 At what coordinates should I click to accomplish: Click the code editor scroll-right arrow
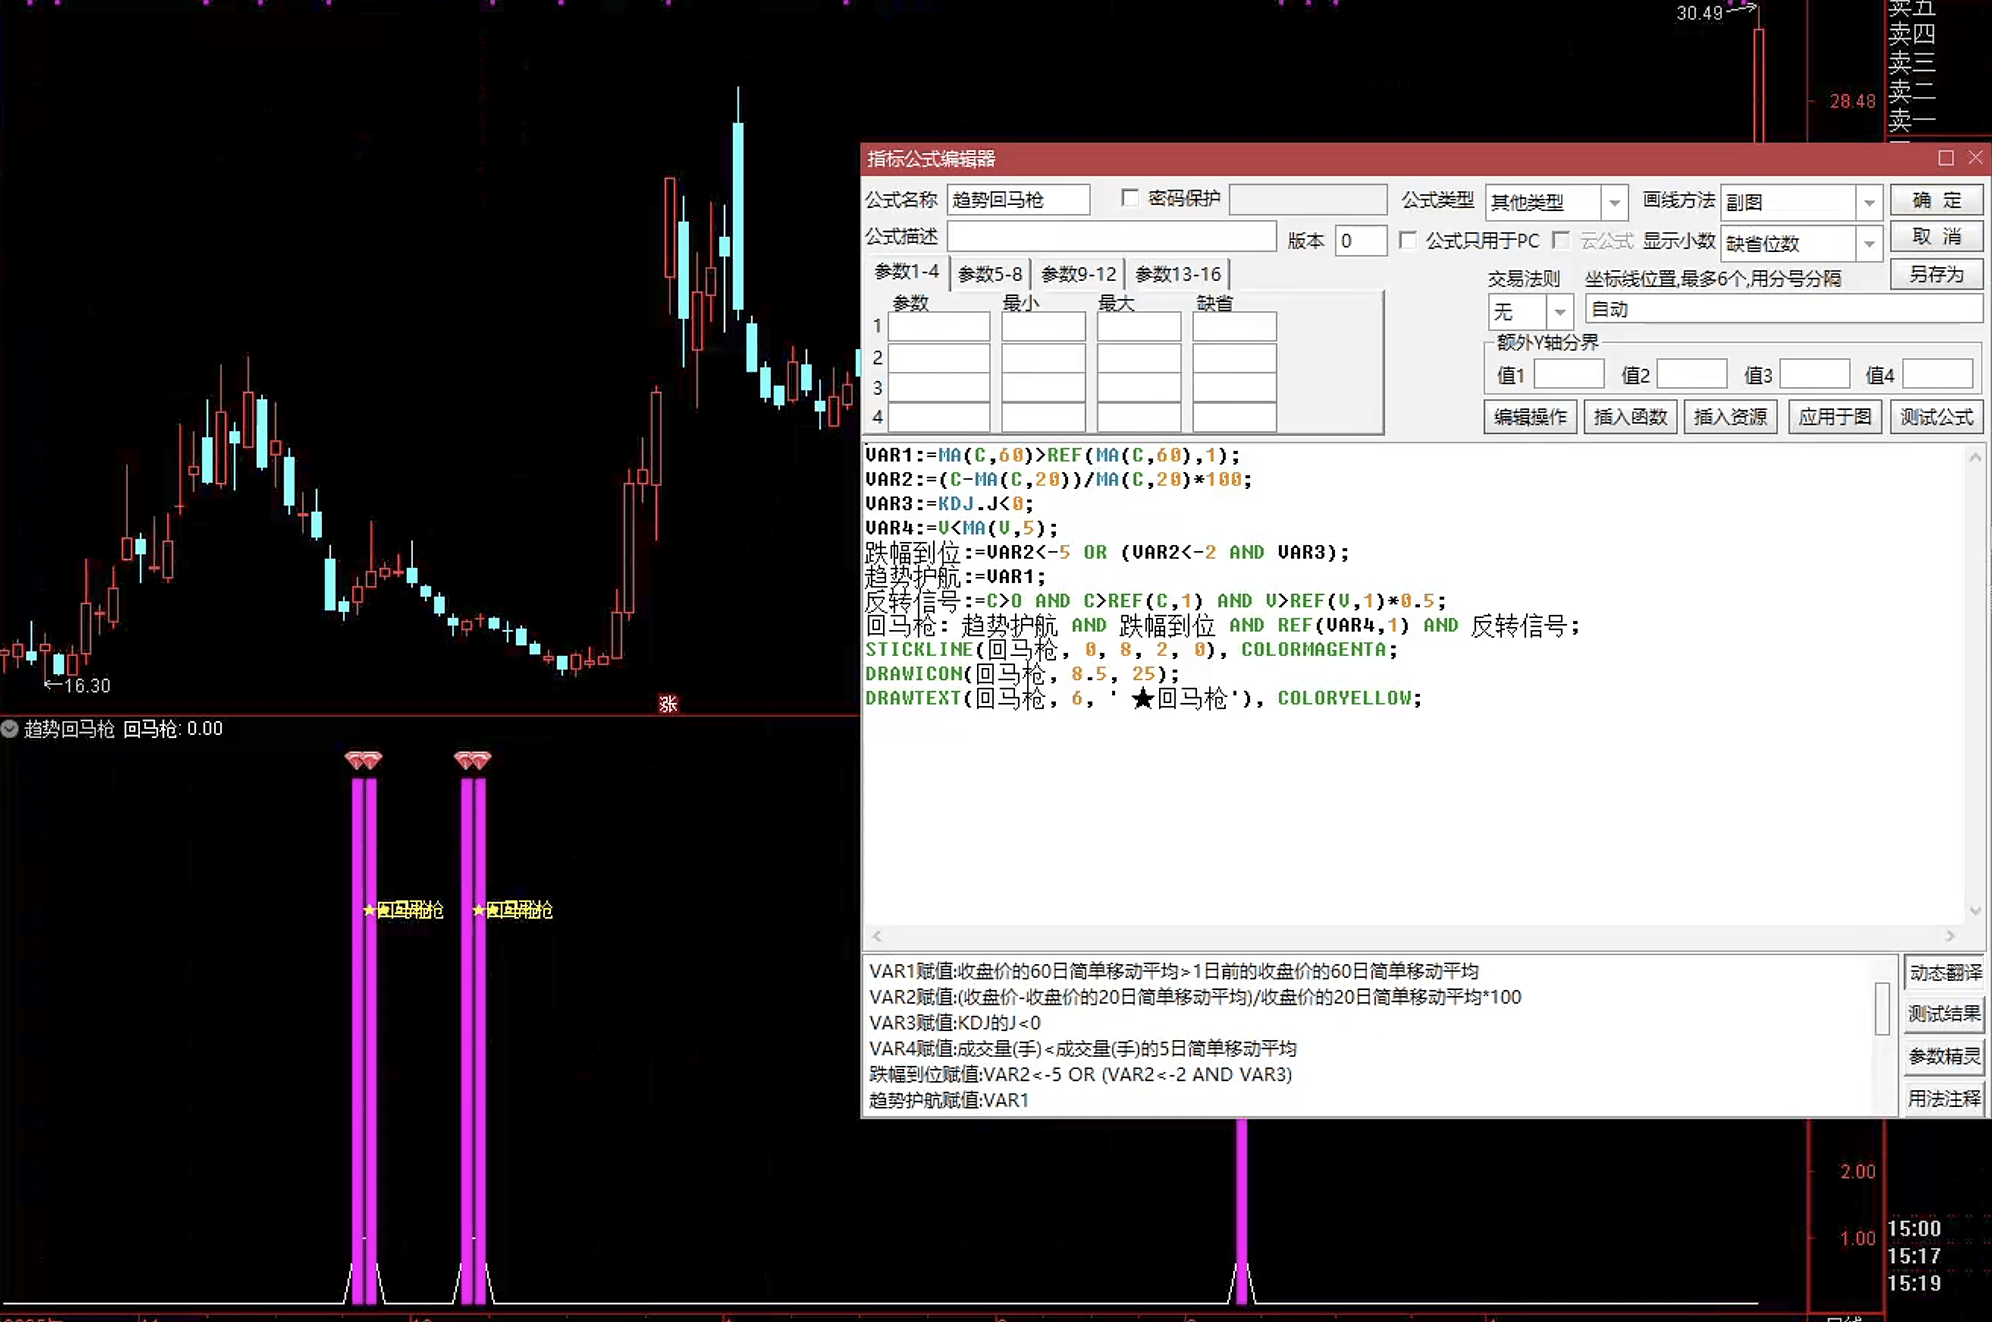point(1950,936)
